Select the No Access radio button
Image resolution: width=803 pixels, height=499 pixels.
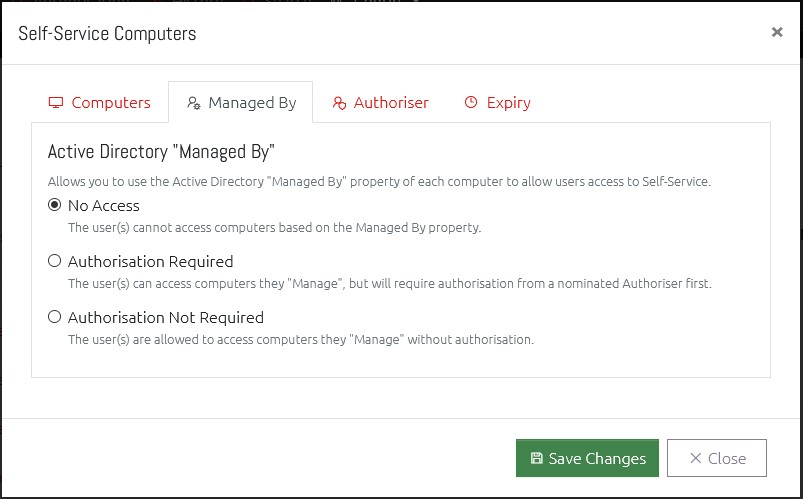[x=54, y=205]
